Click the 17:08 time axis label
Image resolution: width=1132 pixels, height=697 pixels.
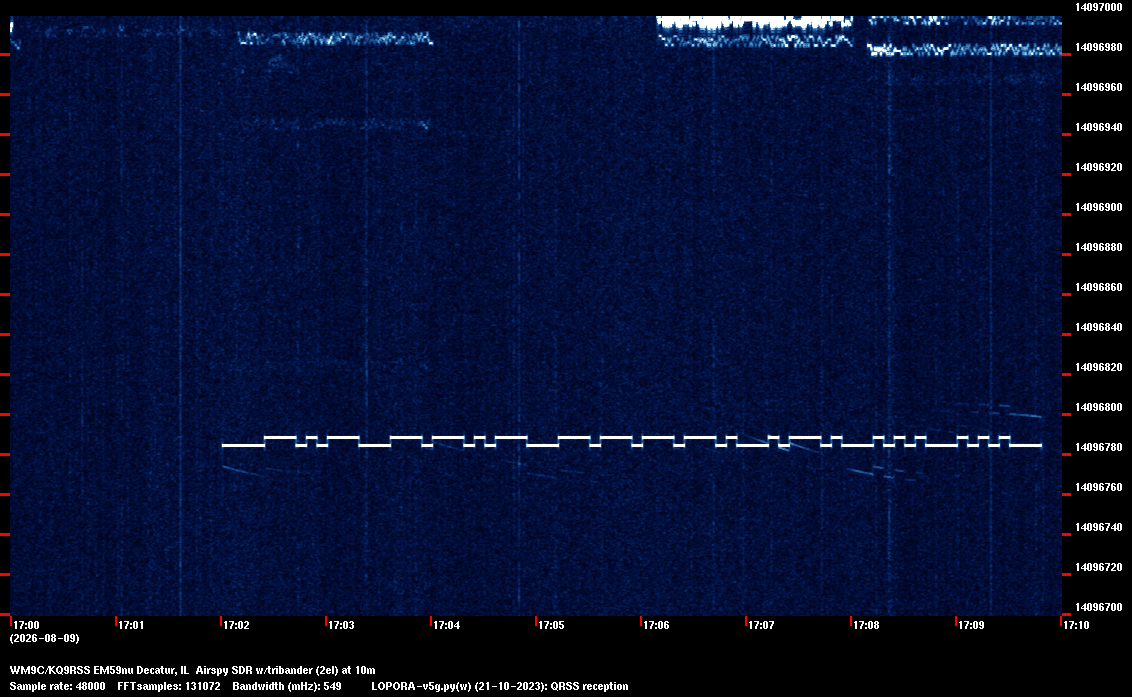[866, 625]
